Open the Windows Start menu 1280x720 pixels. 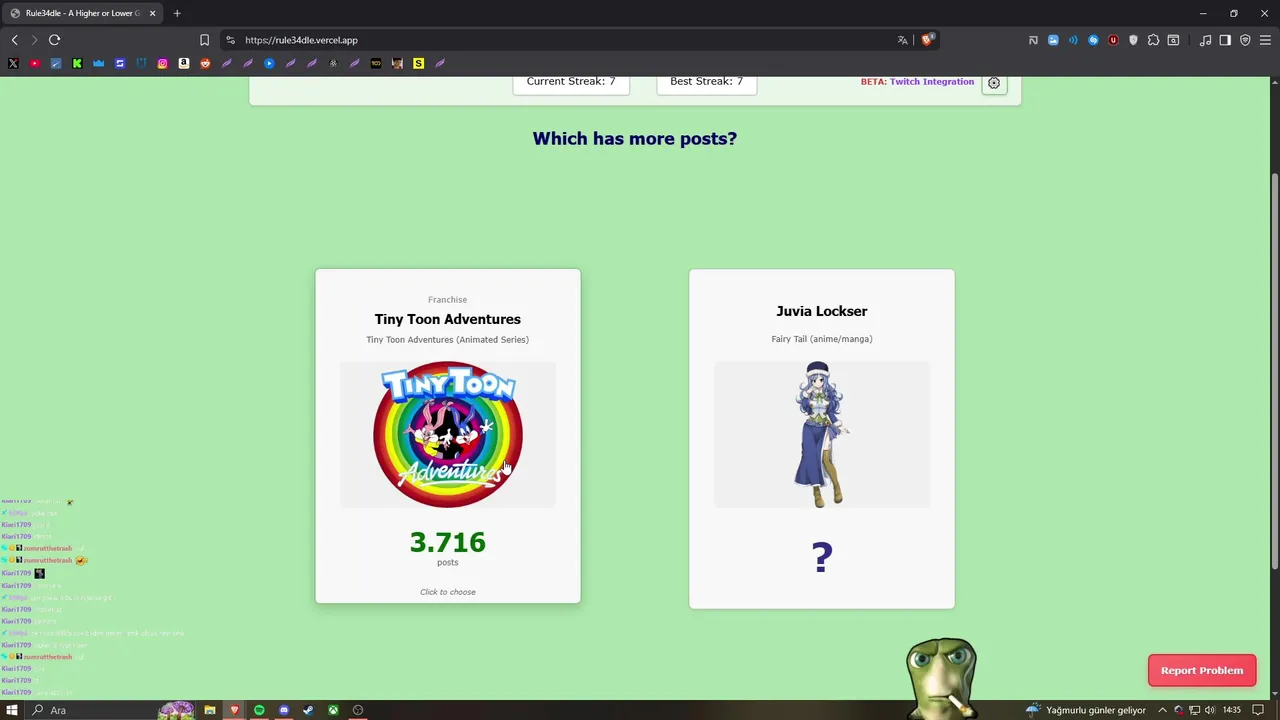13,710
